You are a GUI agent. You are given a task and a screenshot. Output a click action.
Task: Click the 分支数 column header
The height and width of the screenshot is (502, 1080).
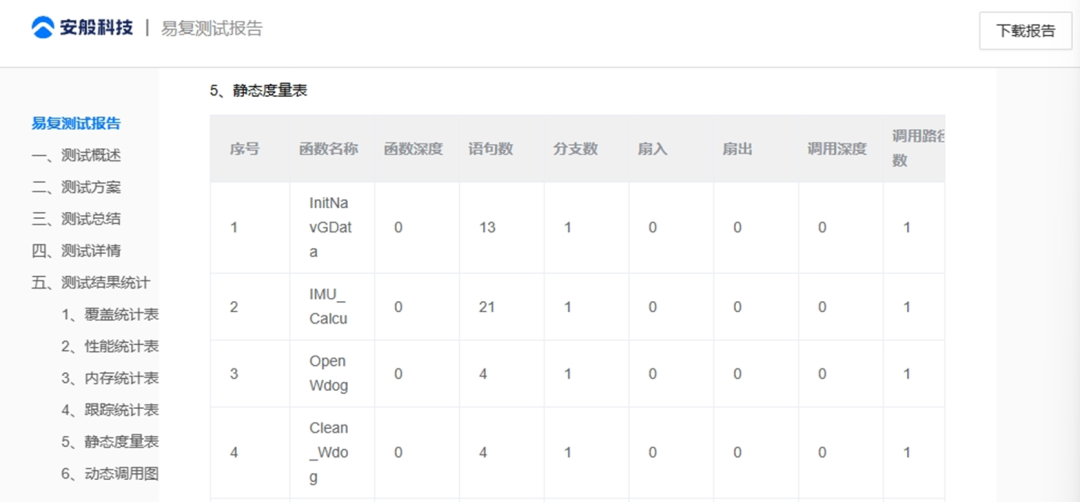[x=575, y=149]
